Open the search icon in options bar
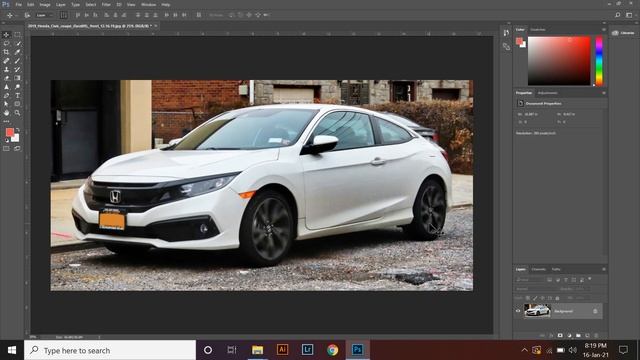Viewport: 640px width, 360px height. coord(618,15)
